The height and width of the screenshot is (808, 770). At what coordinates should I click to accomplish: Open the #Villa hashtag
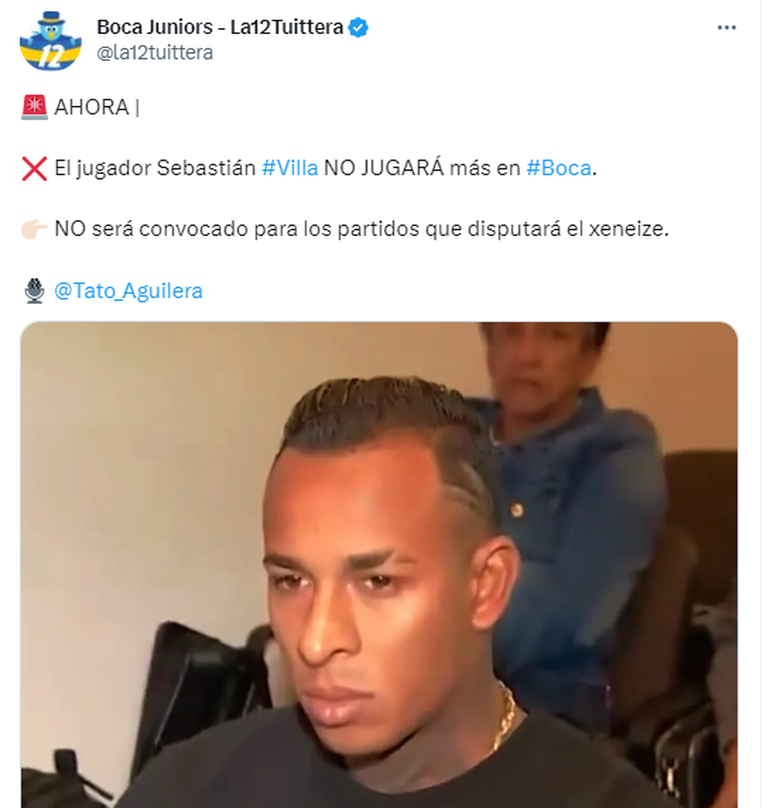point(290,168)
